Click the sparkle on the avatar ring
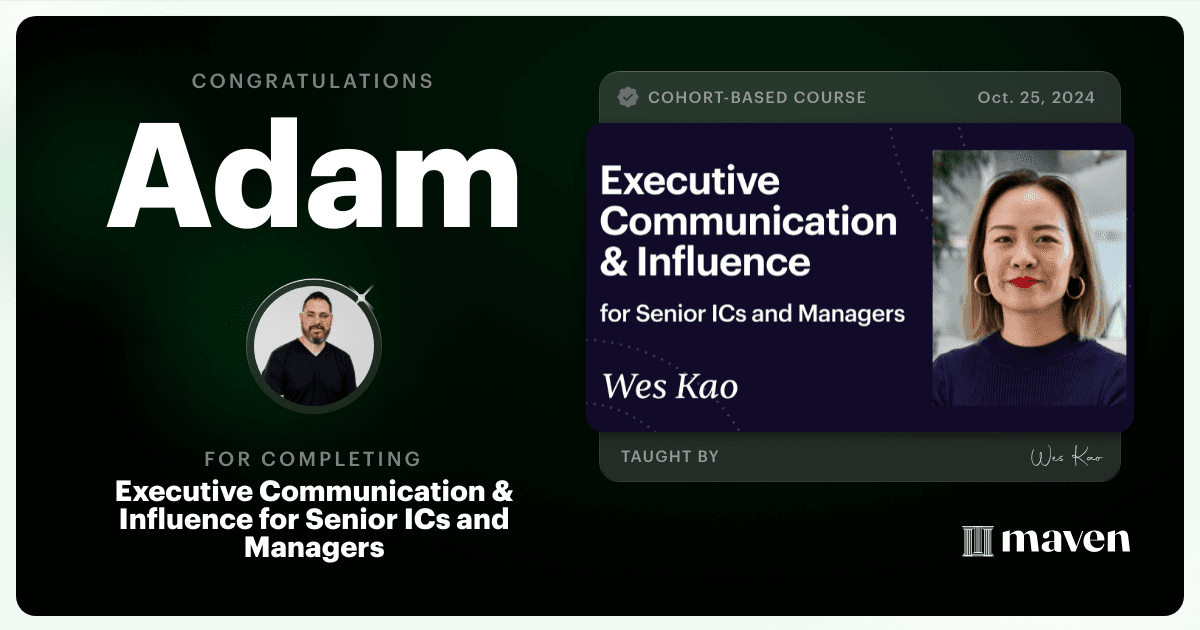This screenshot has width=1200, height=630. 364,295
